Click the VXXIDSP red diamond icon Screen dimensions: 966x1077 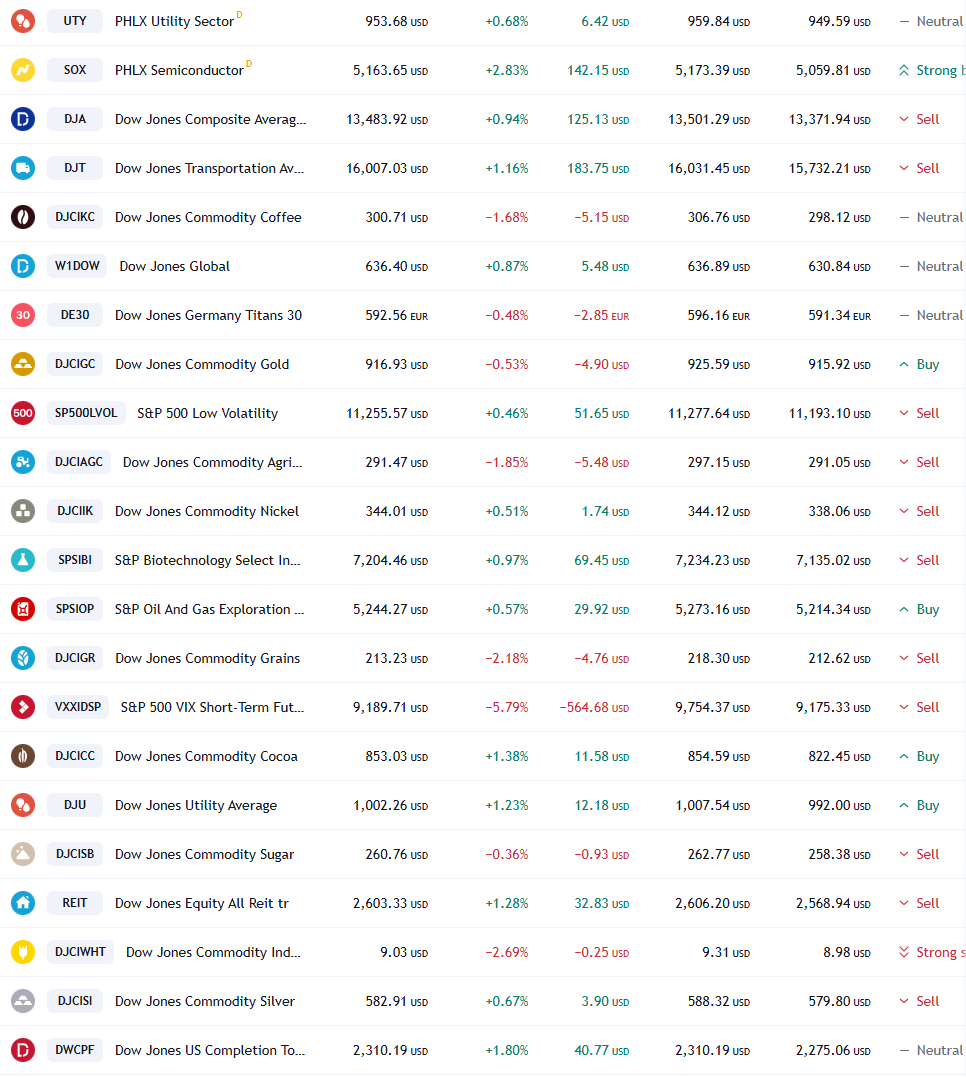coord(23,707)
